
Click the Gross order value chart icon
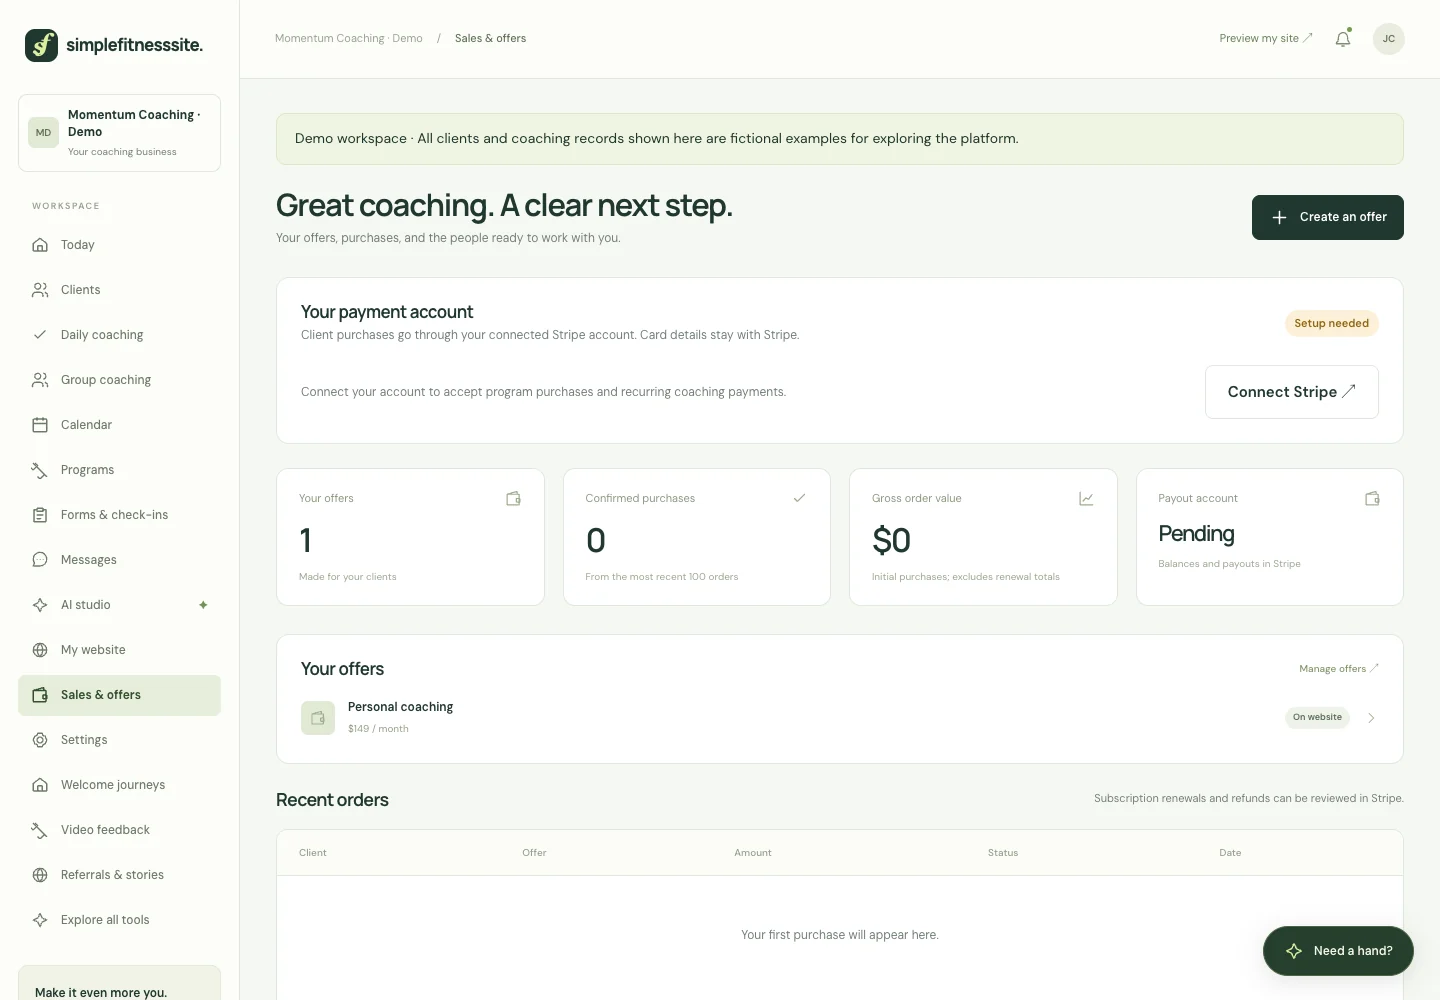tap(1086, 499)
